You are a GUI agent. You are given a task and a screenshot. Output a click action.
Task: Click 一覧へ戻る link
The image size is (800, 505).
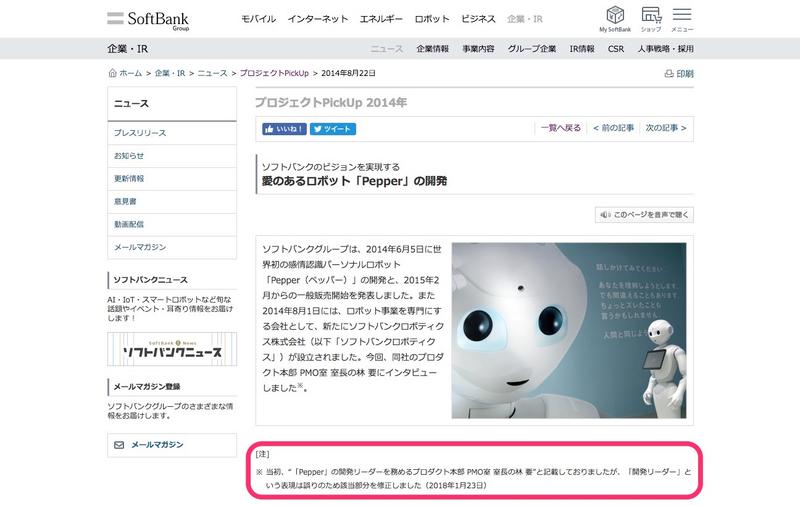point(561,128)
